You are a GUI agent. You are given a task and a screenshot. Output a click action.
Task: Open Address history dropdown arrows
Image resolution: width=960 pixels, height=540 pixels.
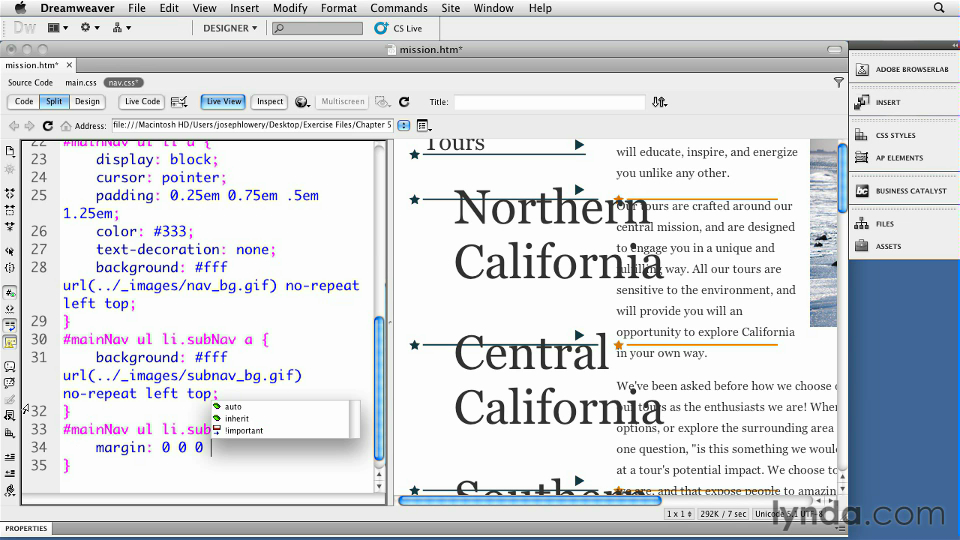point(403,125)
